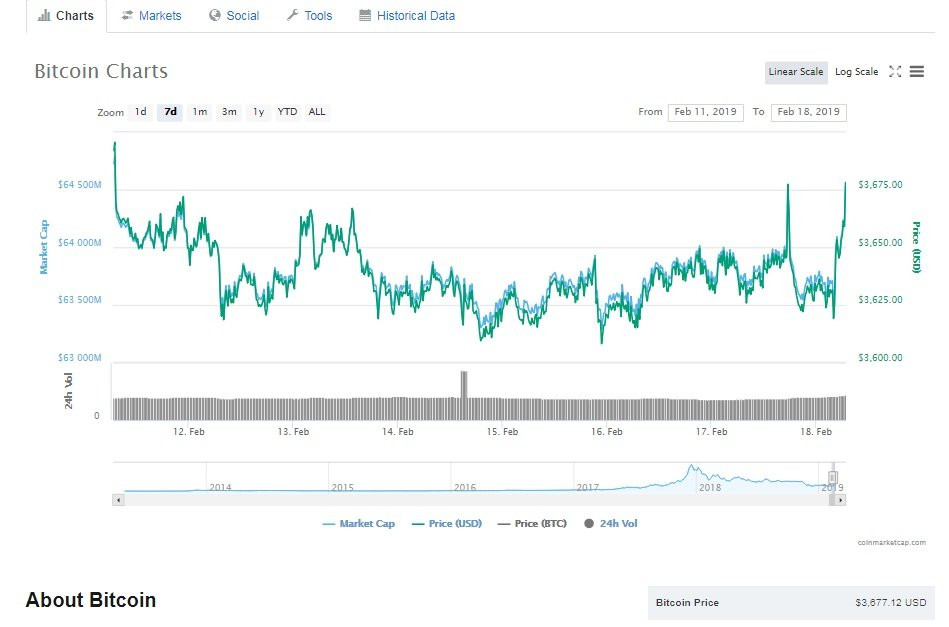Open the Social tab
This screenshot has height=627, width=949.
pos(234,16)
